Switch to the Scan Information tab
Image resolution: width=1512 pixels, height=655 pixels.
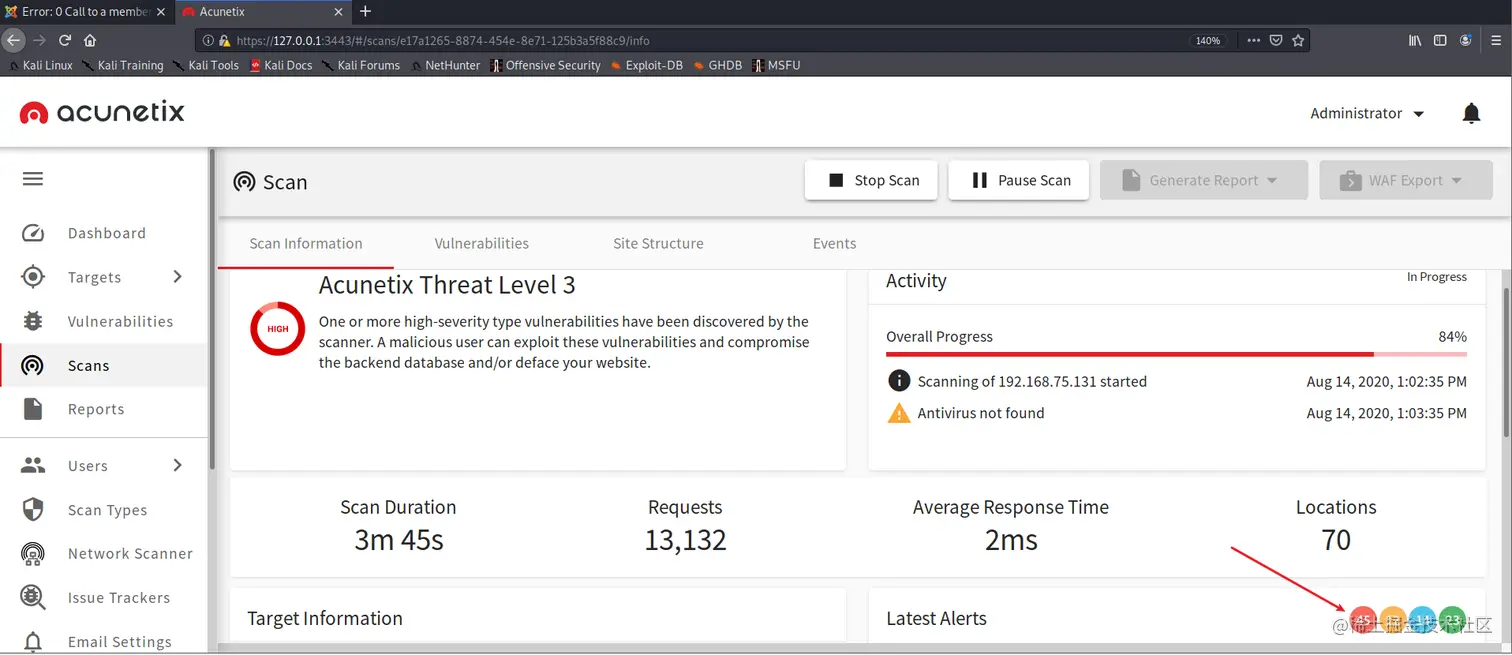(x=306, y=243)
